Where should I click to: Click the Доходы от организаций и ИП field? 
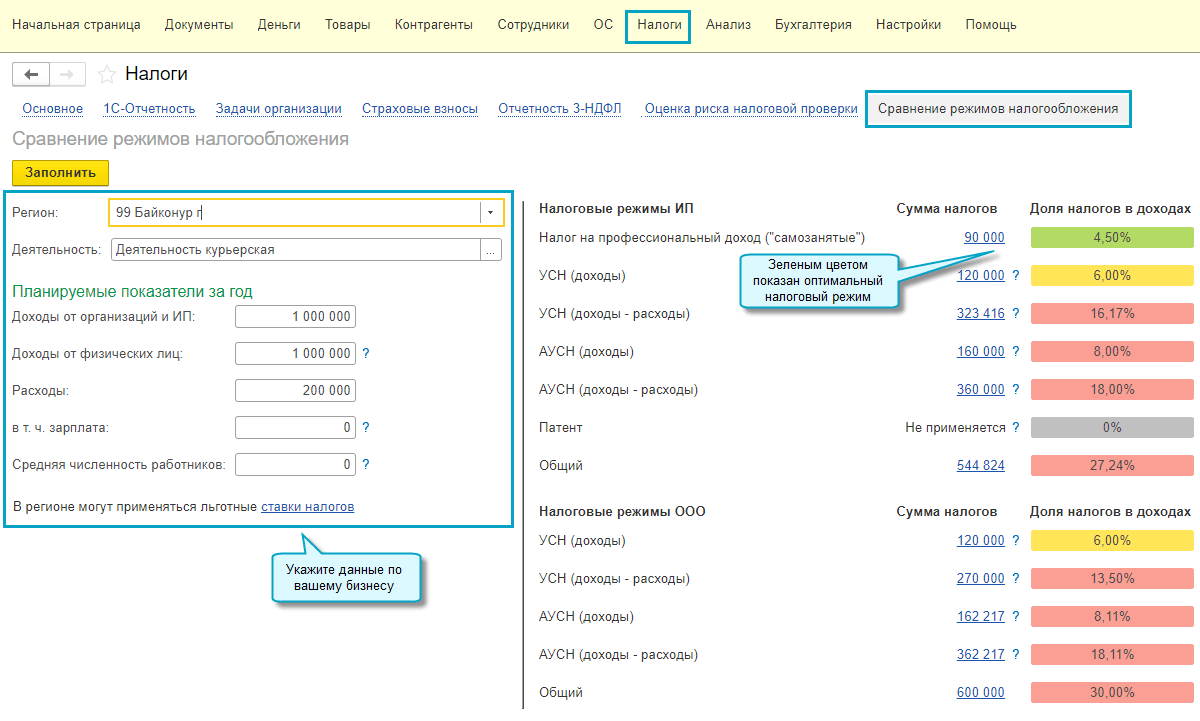point(295,317)
